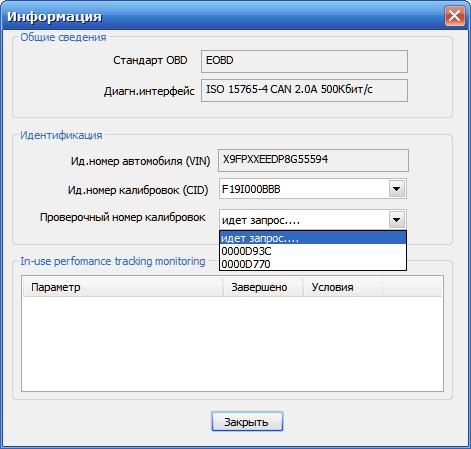Screen dimensions: 471x449
Task: Choose 0000D93C in the dropdown list
Action: pyautogui.click(x=313, y=251)
